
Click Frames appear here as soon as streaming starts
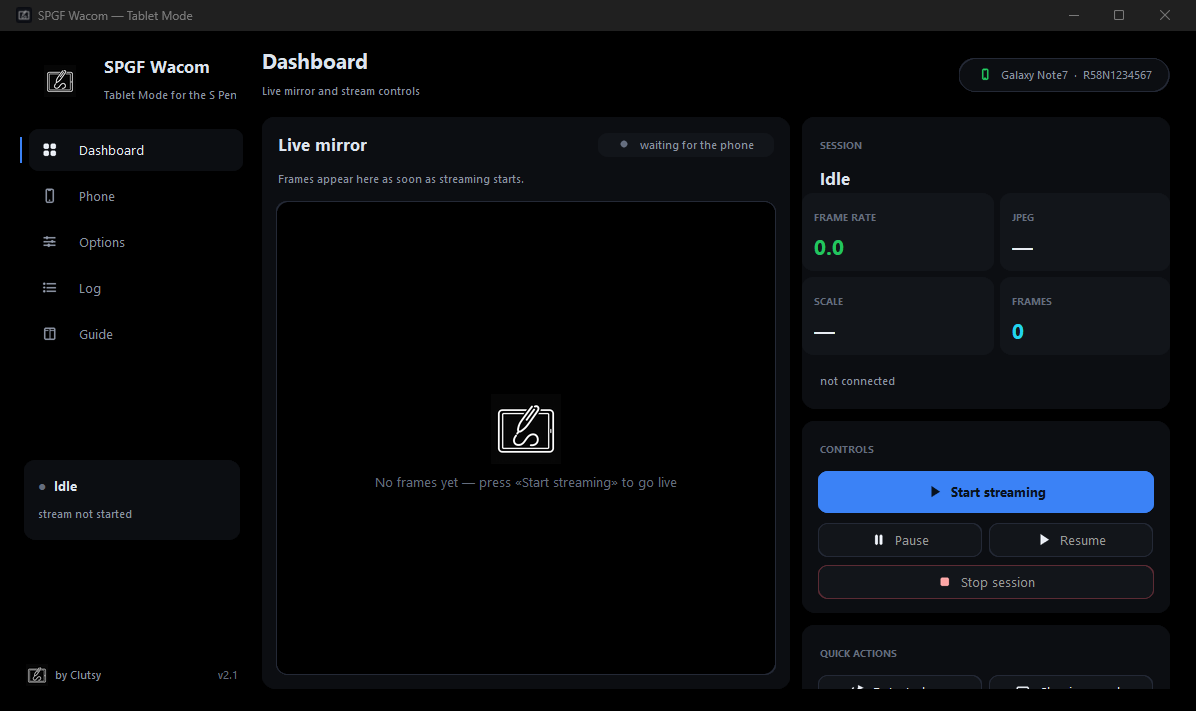(x=400, y=179)
